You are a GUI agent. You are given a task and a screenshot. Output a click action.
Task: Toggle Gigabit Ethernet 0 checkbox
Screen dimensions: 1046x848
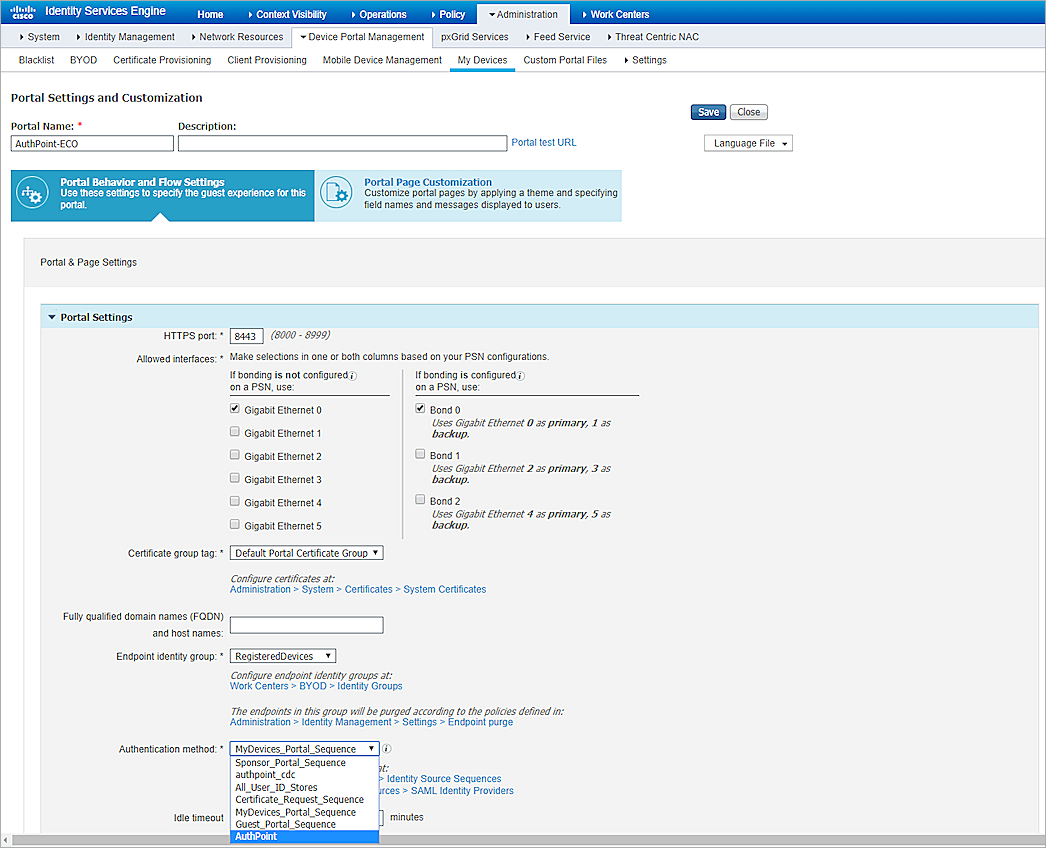tap(235, 408)
